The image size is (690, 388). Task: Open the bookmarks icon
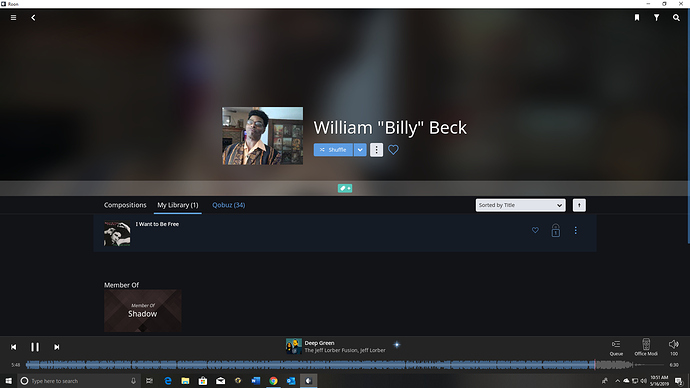(637, 18)
